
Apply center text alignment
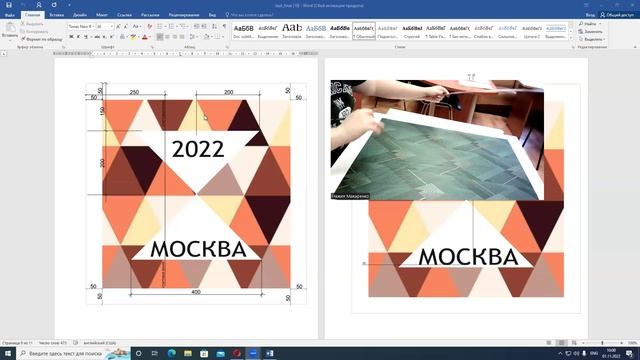[167, 37]
